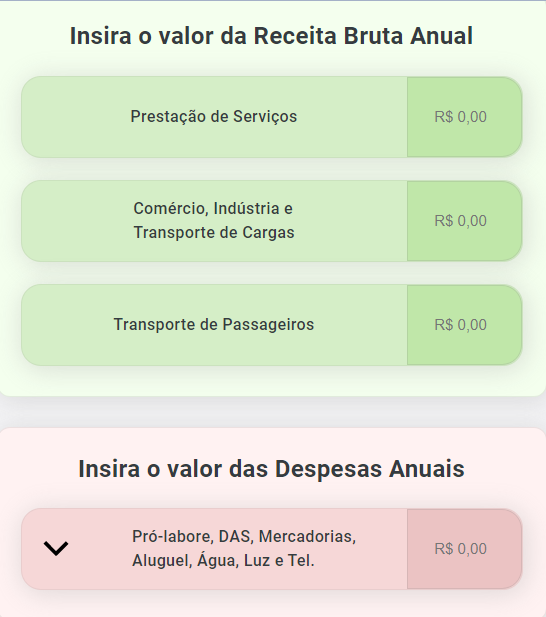Expand the Pró-labore expenses chevron
Screen dimensions: 546x617
point(56,549)
